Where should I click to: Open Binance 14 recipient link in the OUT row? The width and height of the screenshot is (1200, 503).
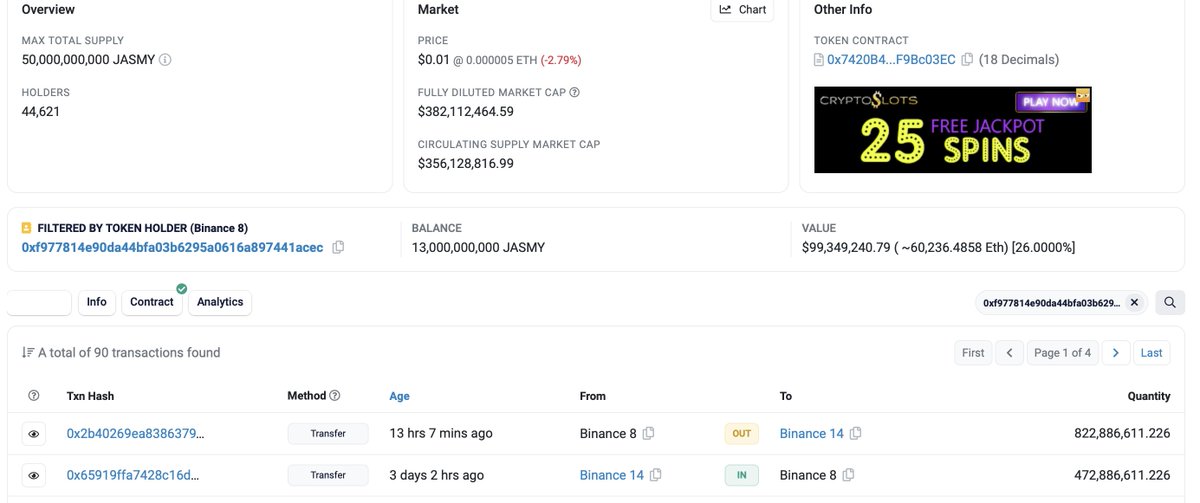(x=811, y=434)
